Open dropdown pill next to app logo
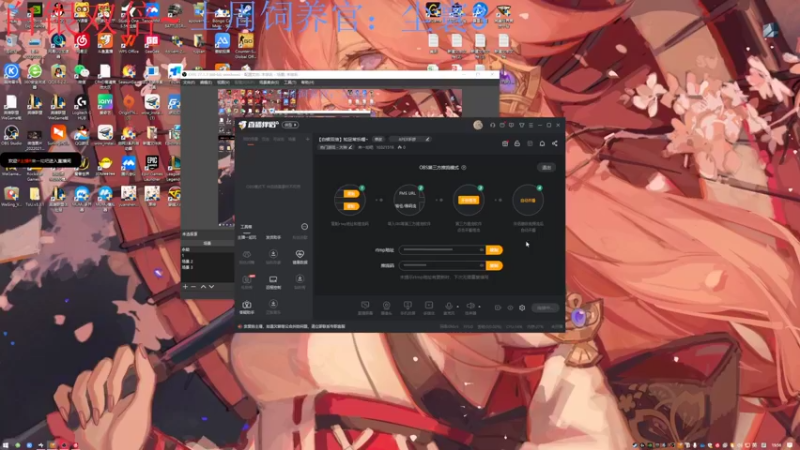The width and height of the screenshot is (800, 450). (x=290, y=125)
